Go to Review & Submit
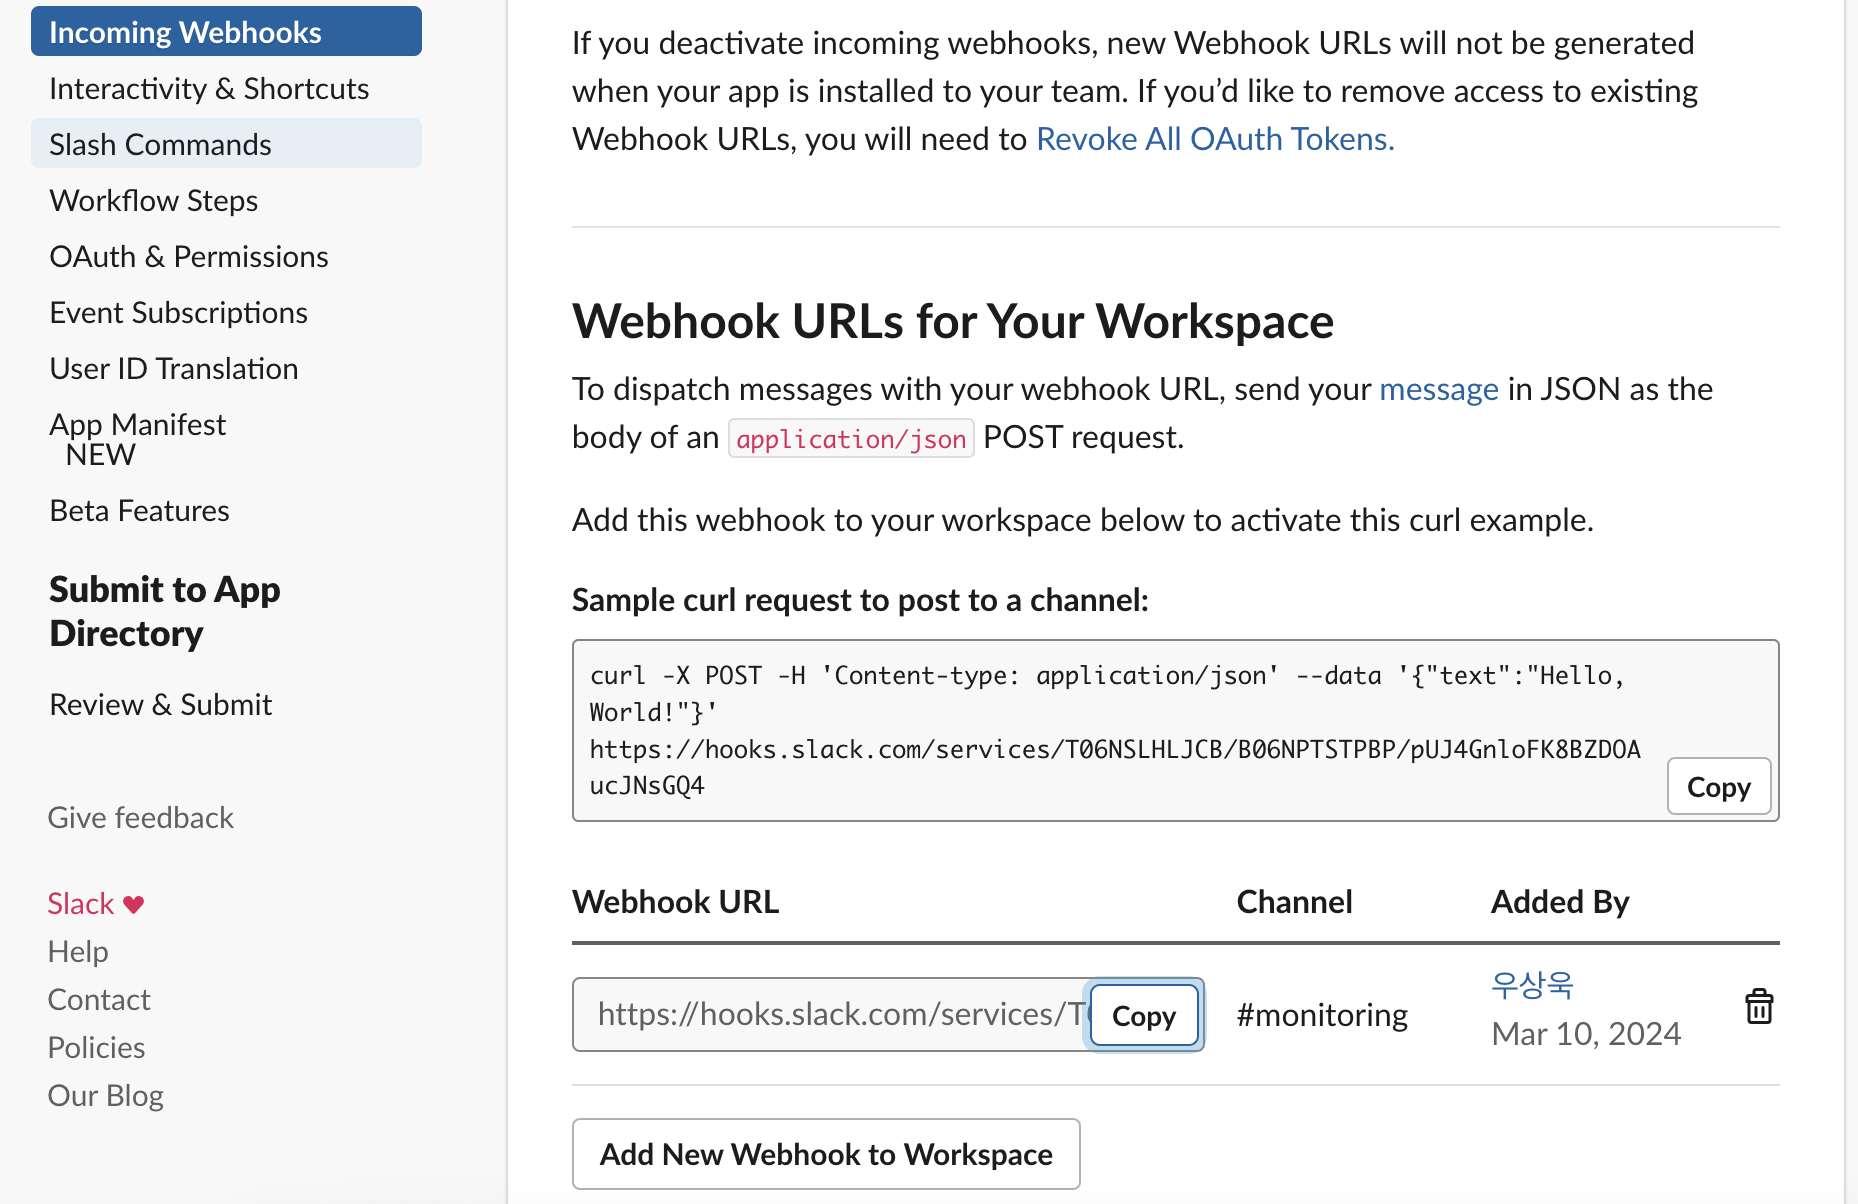The width and height of the screenshot is (1858, 1204). click(161, 704)
